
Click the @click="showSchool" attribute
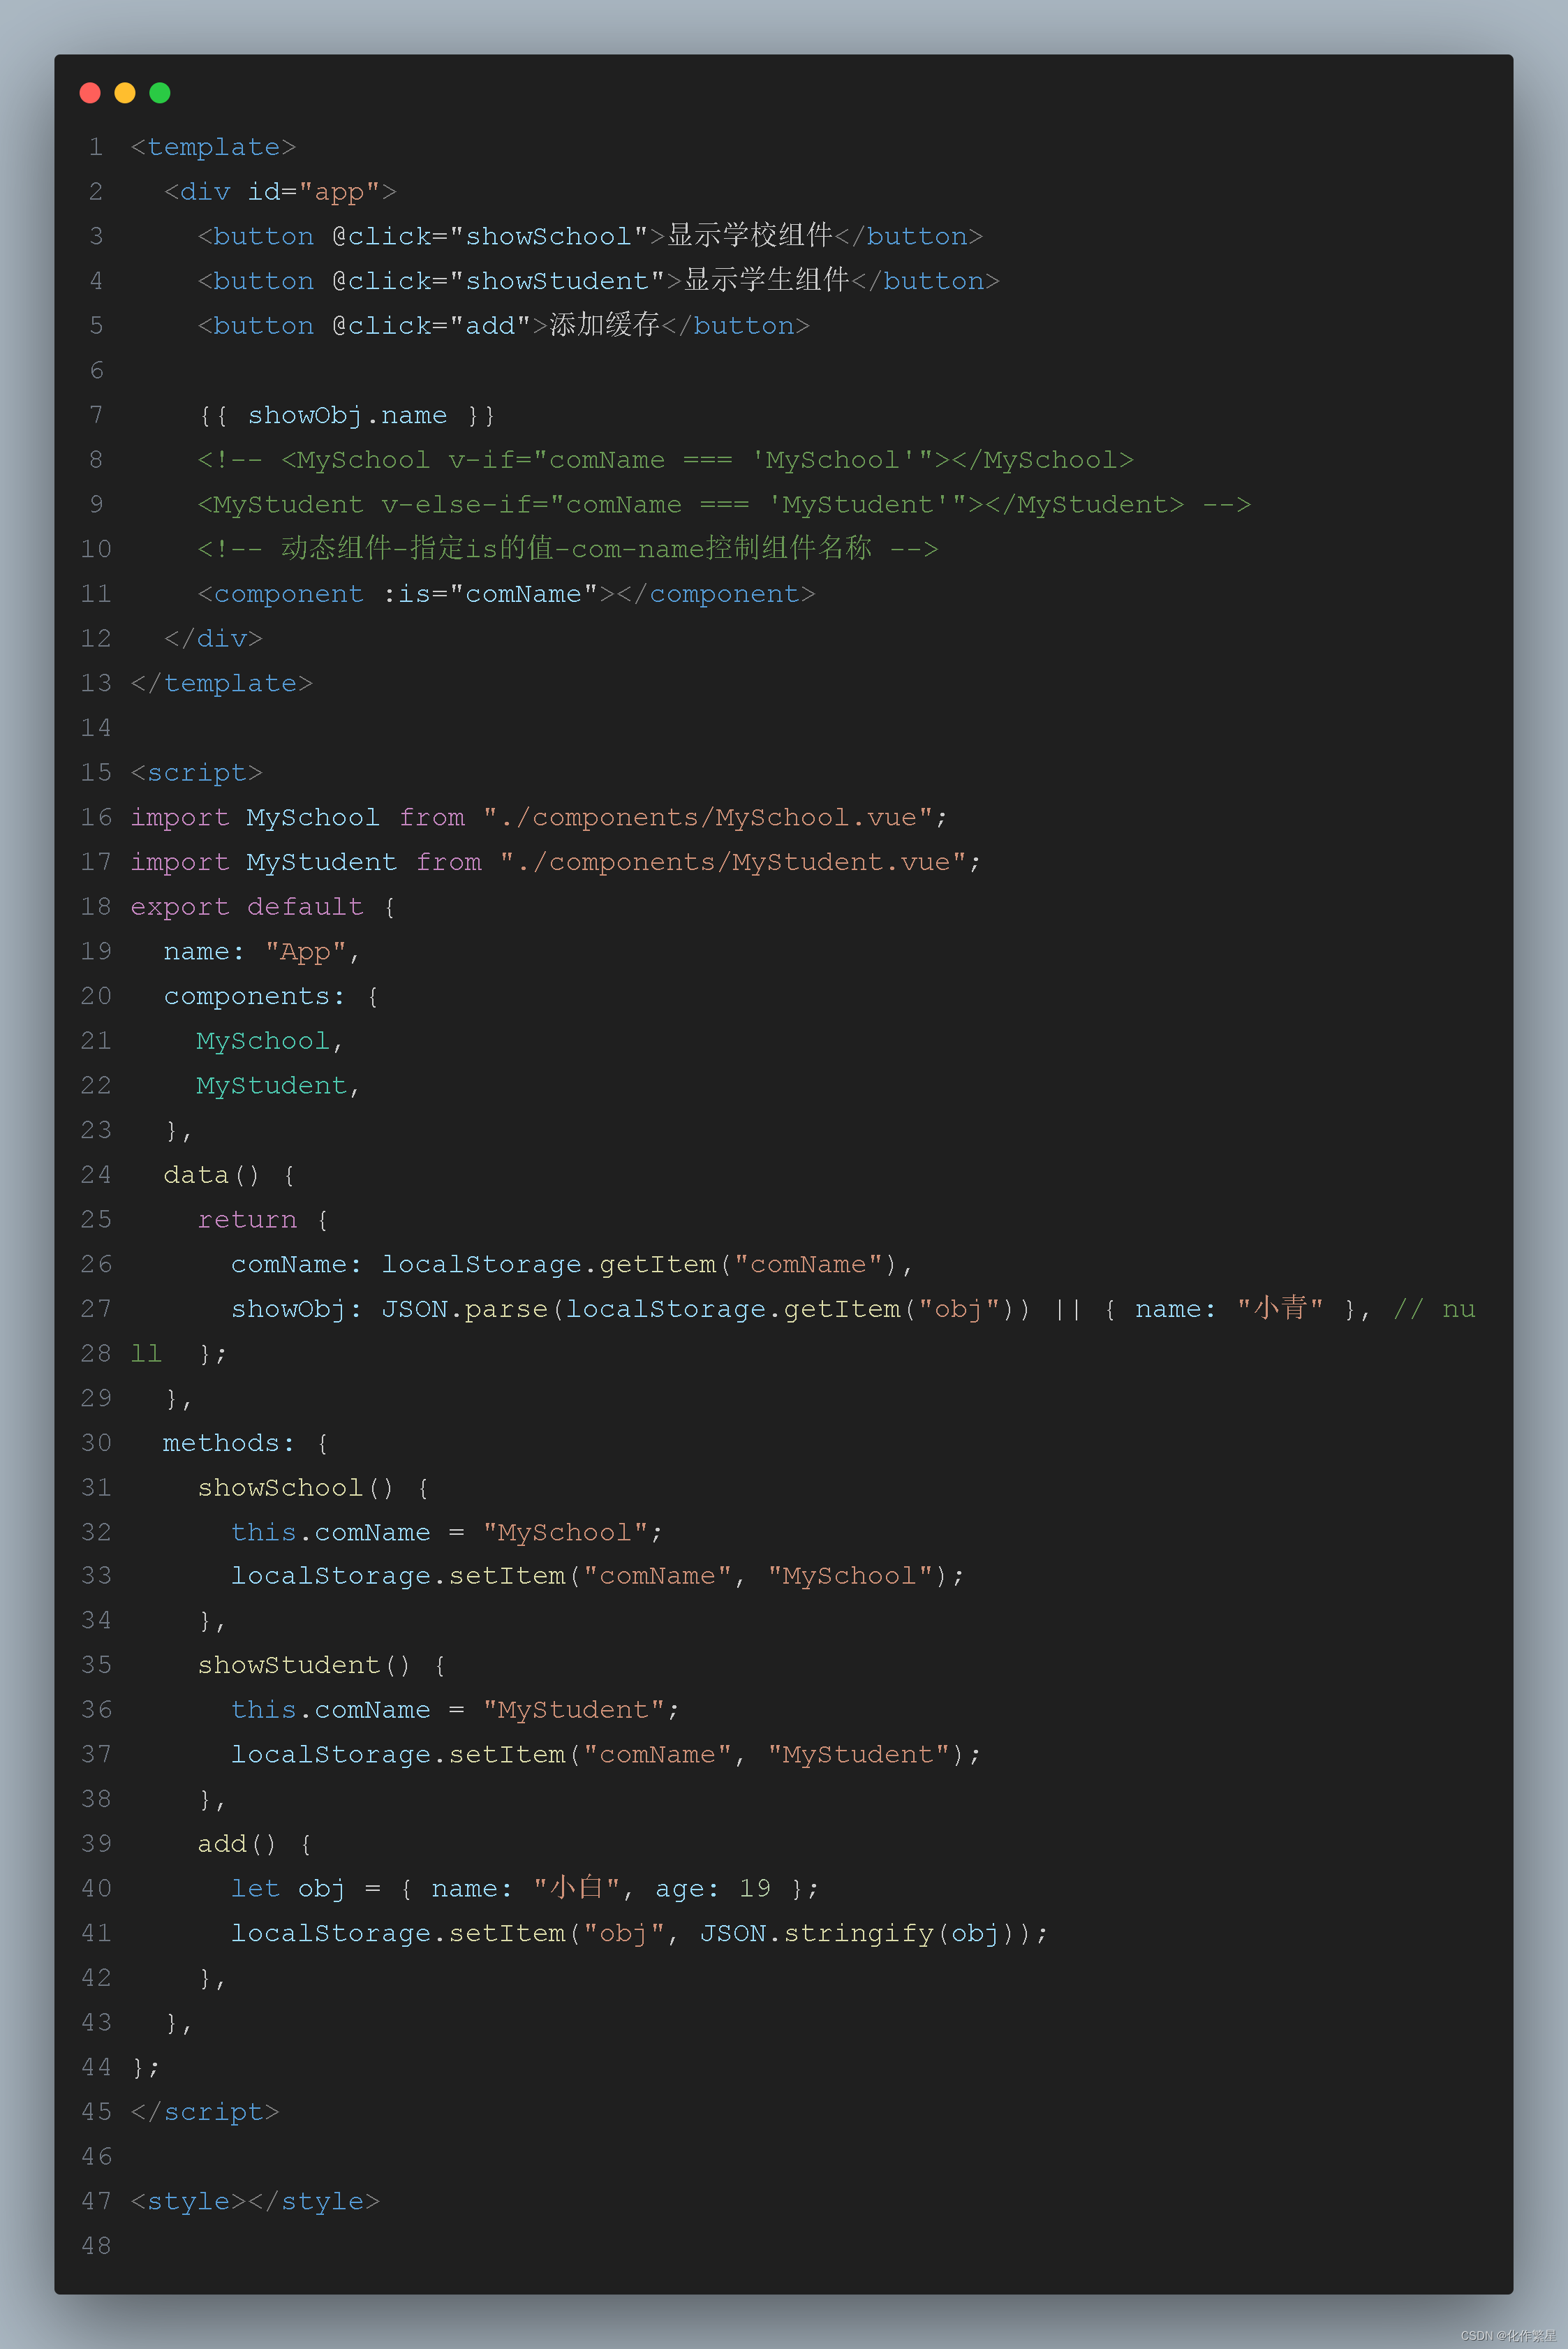click(x=490, y=237)
